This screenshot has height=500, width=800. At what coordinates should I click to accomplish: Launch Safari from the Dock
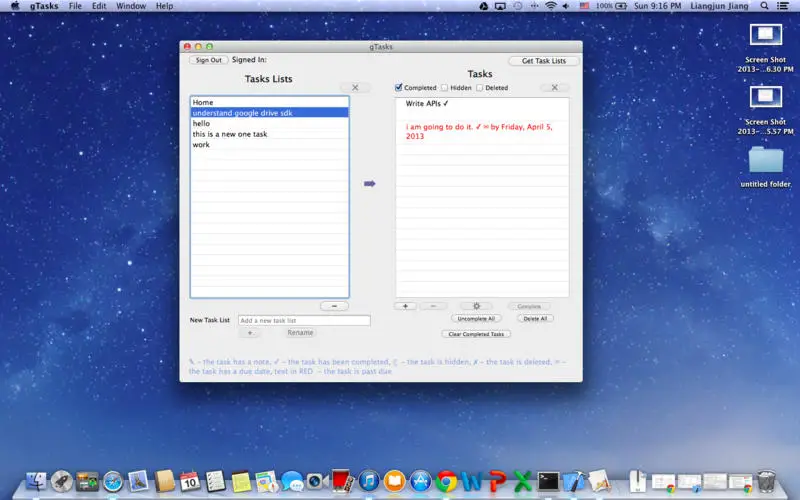113,481
